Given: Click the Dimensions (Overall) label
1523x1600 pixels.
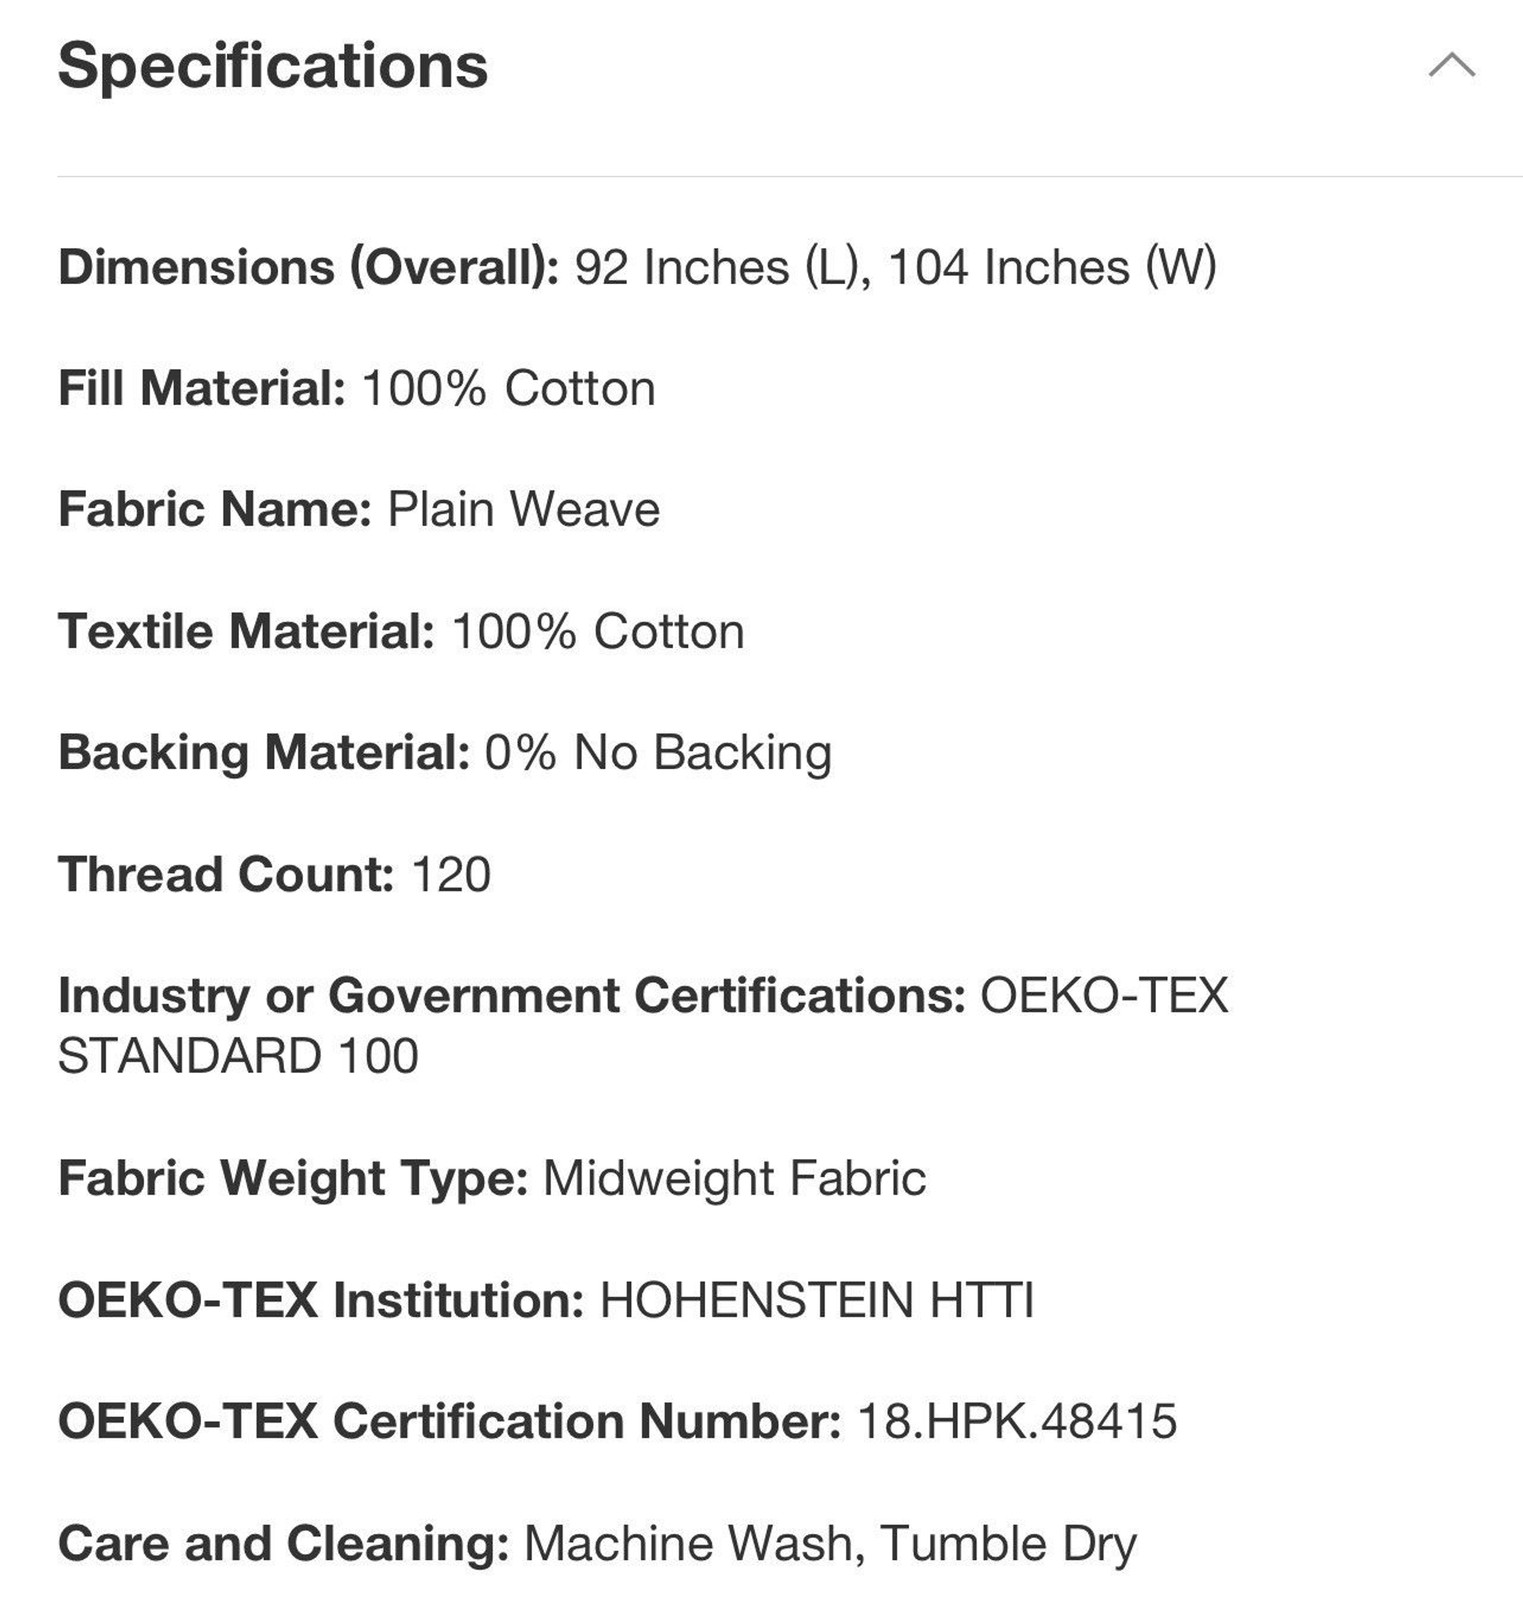Looking at the screenshot, I should click(308, 267).
